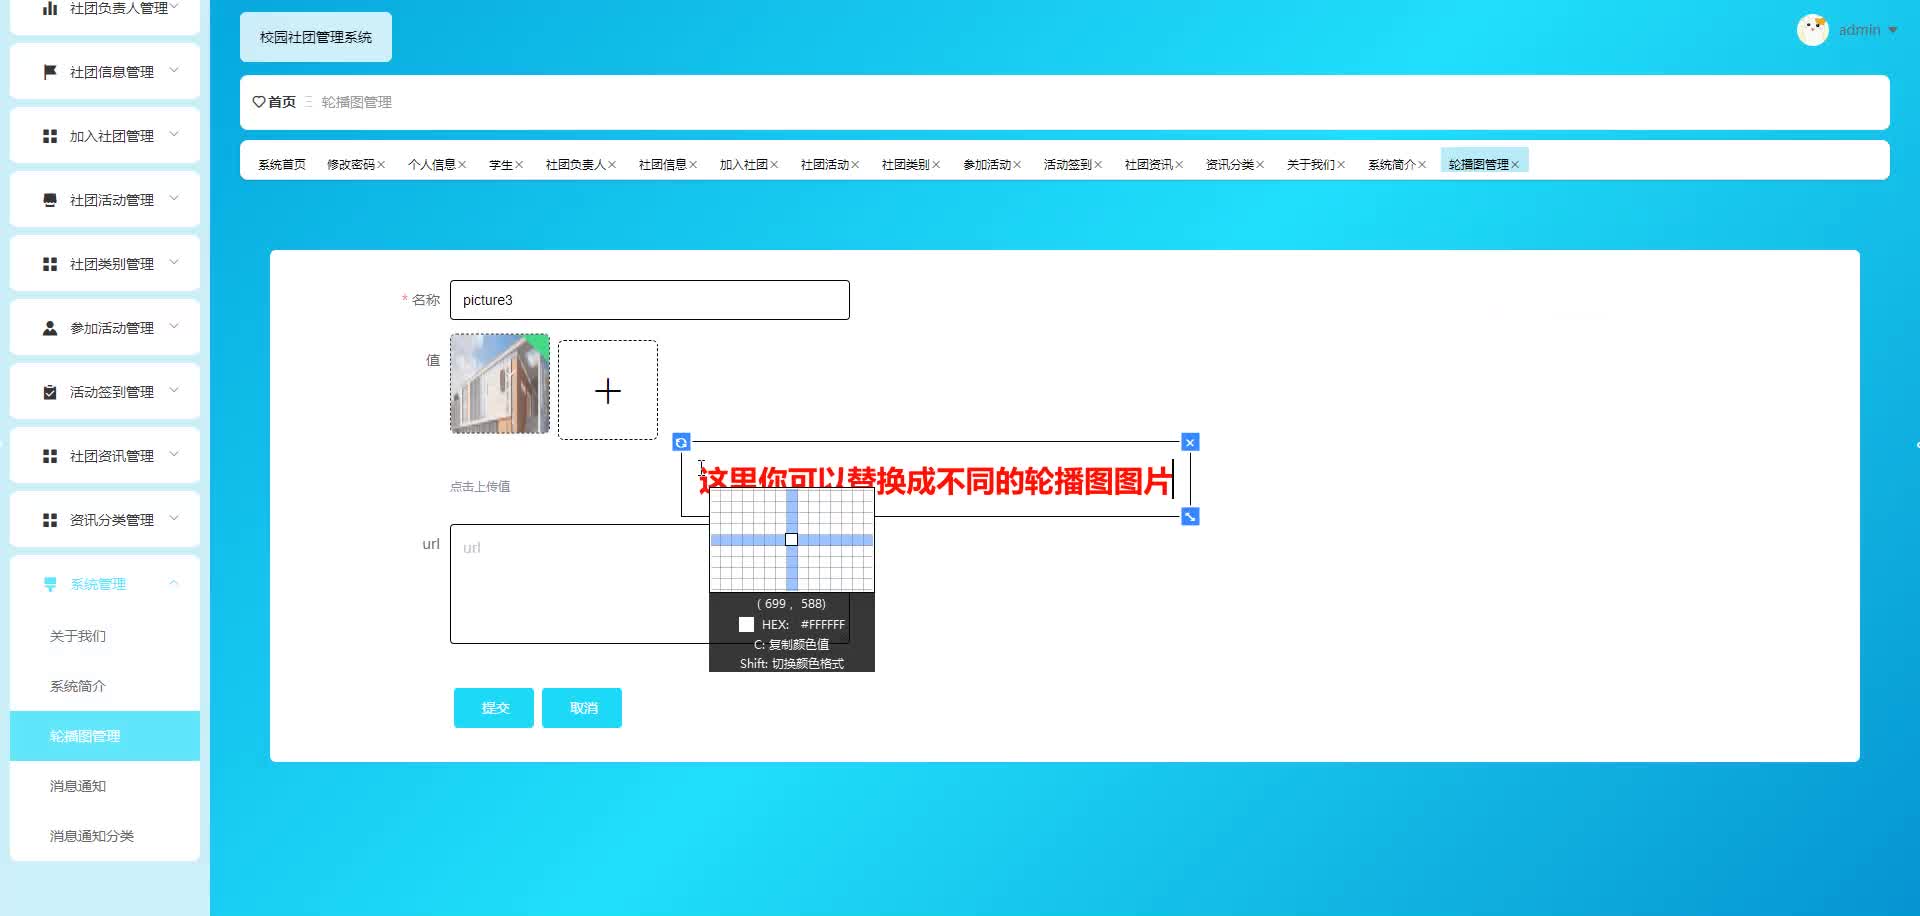Click the rotate handle on the annotation box

coord(681,442)
